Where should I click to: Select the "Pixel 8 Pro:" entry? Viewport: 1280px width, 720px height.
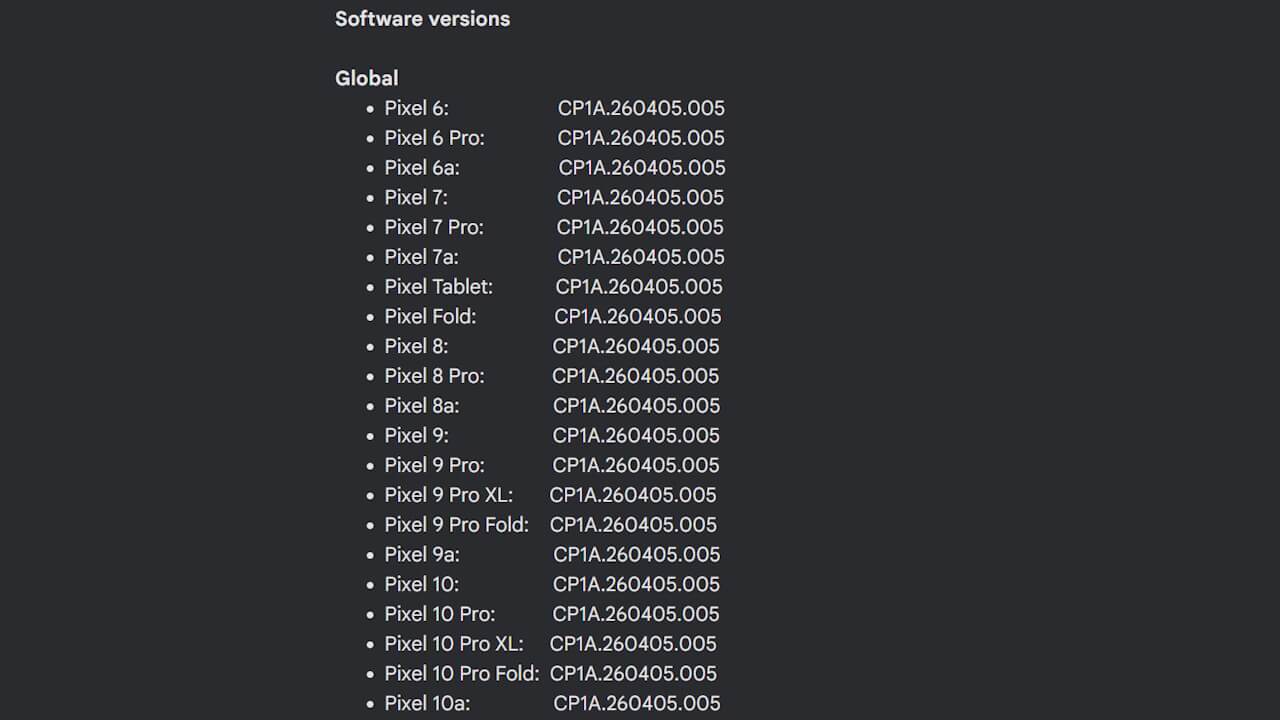[x=434, y=376]
